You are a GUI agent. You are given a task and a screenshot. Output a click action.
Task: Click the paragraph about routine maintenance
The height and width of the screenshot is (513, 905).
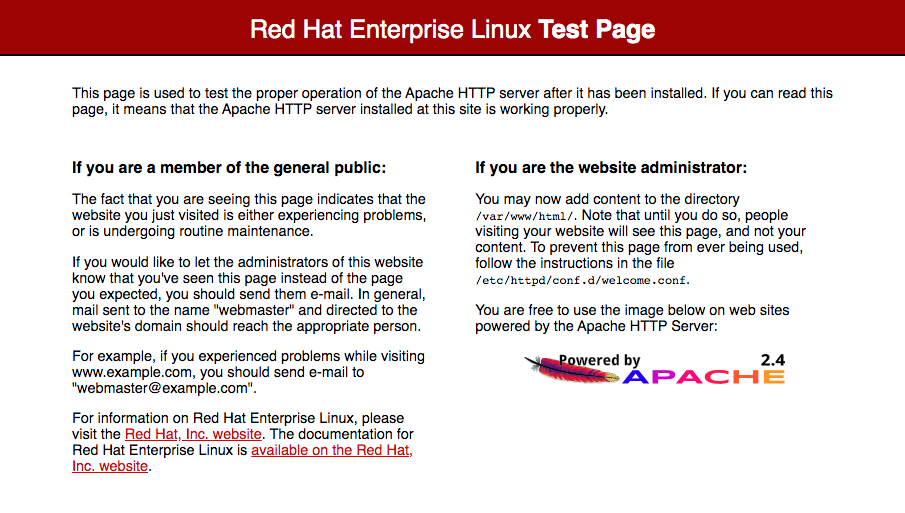tap(249, 216)
